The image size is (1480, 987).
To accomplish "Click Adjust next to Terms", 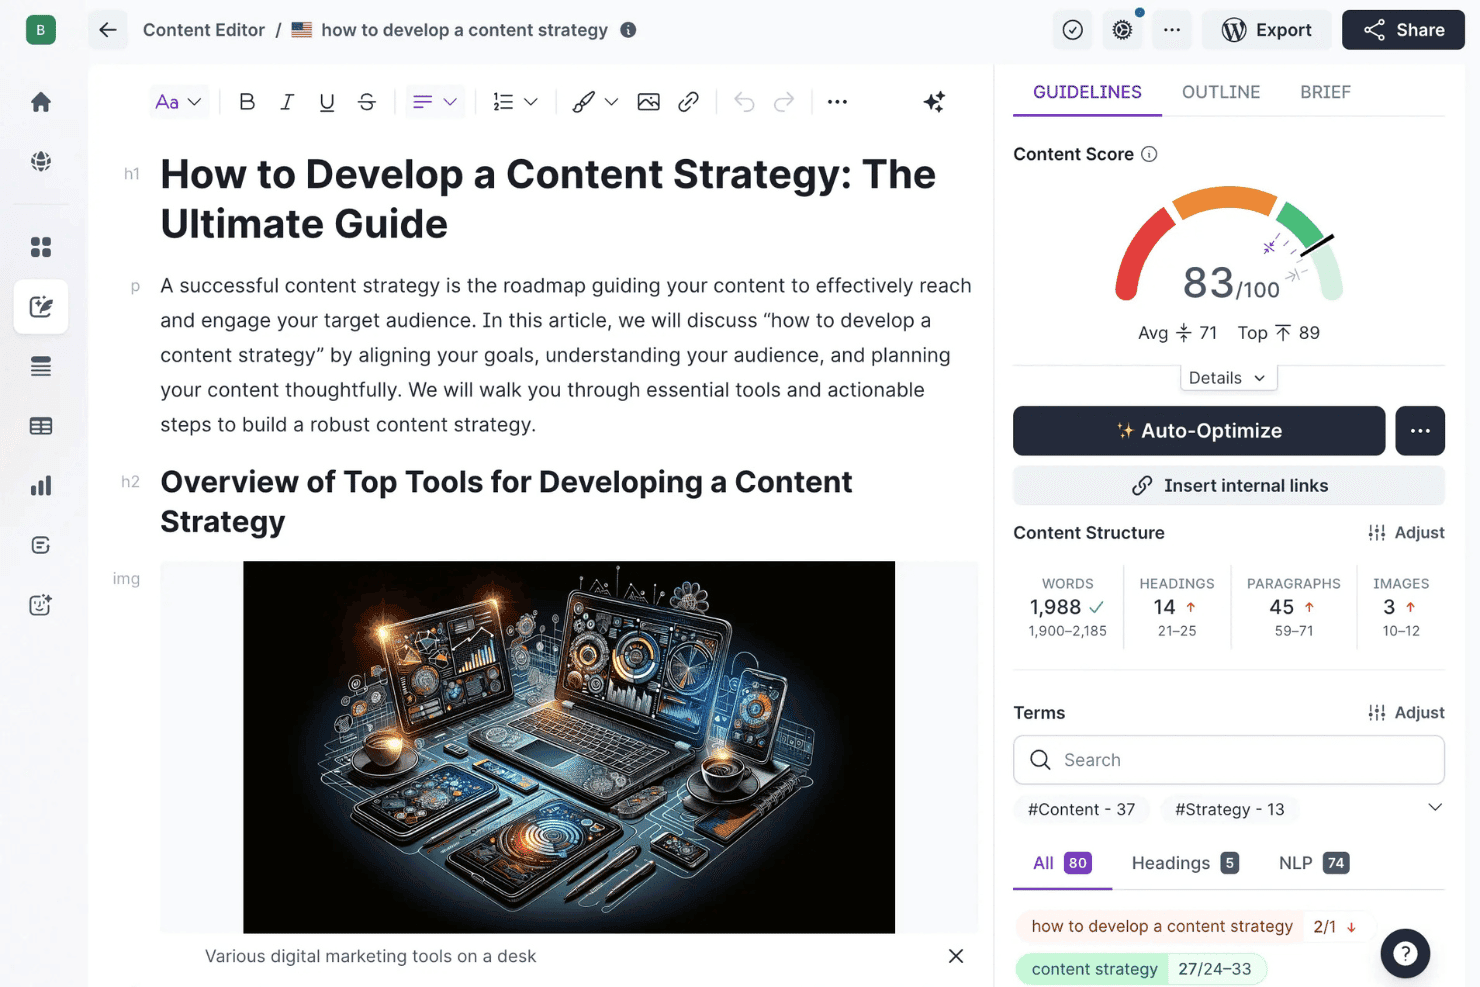I will [1406, 713].
